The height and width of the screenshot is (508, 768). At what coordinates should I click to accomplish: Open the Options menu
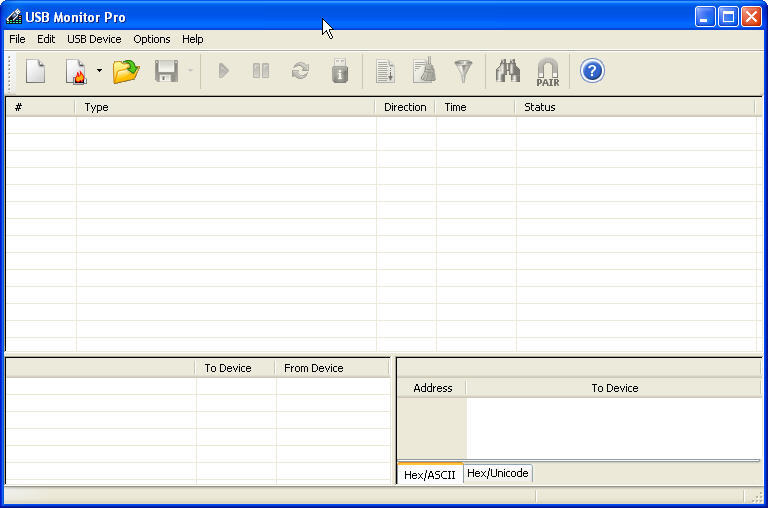(152, 39)
